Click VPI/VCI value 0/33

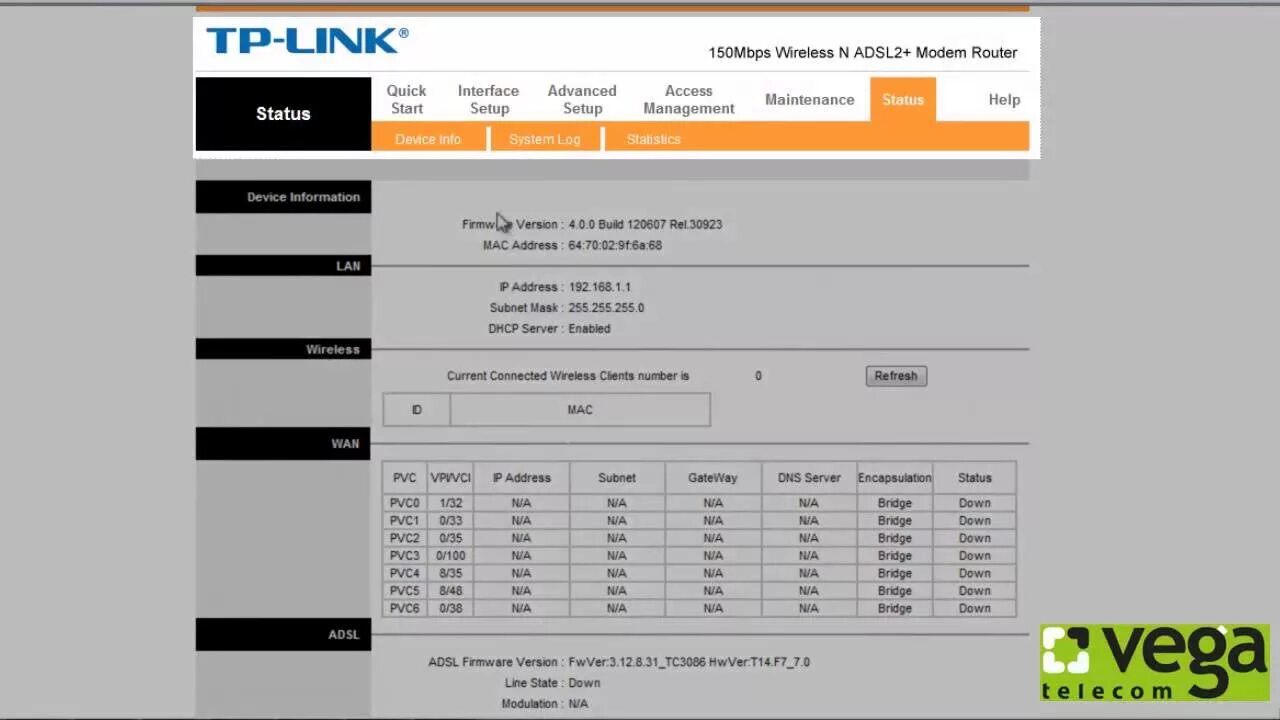pos(450,521)
